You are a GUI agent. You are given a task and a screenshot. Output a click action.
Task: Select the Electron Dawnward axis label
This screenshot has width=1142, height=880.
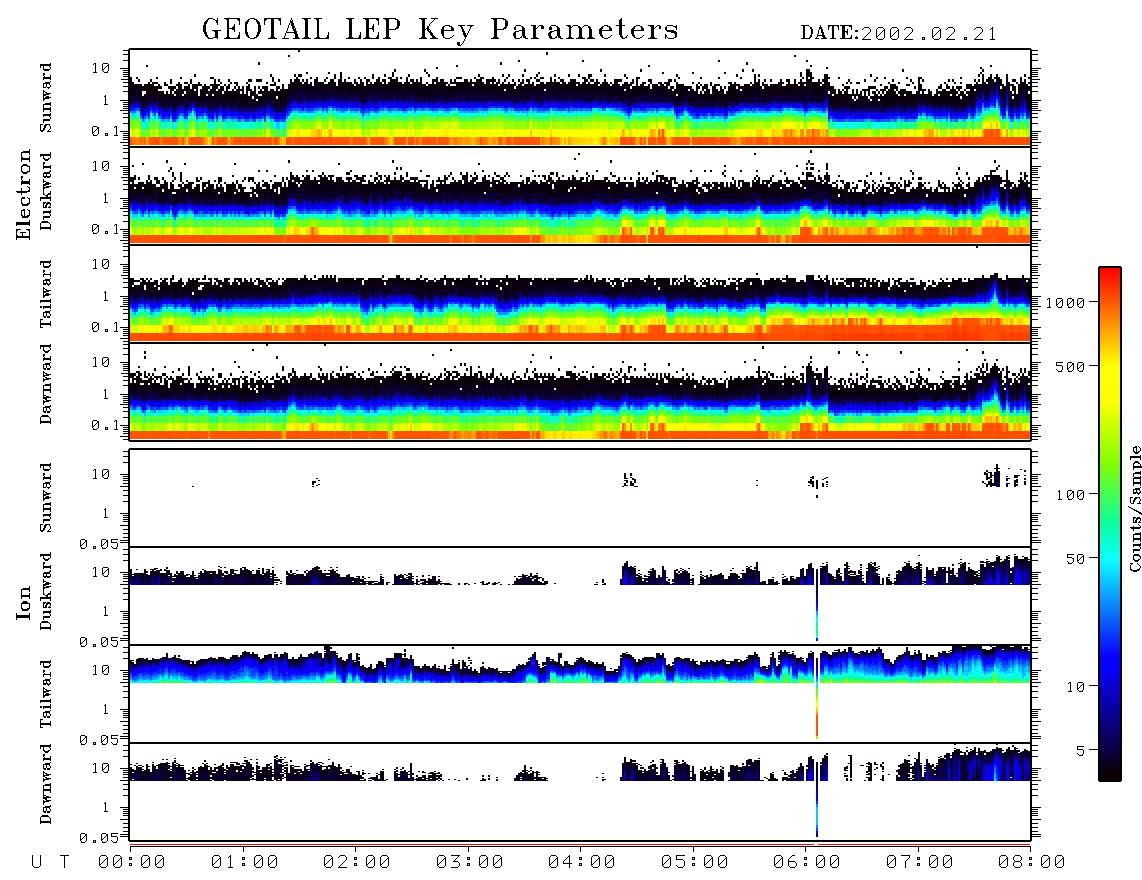(45, 385)
